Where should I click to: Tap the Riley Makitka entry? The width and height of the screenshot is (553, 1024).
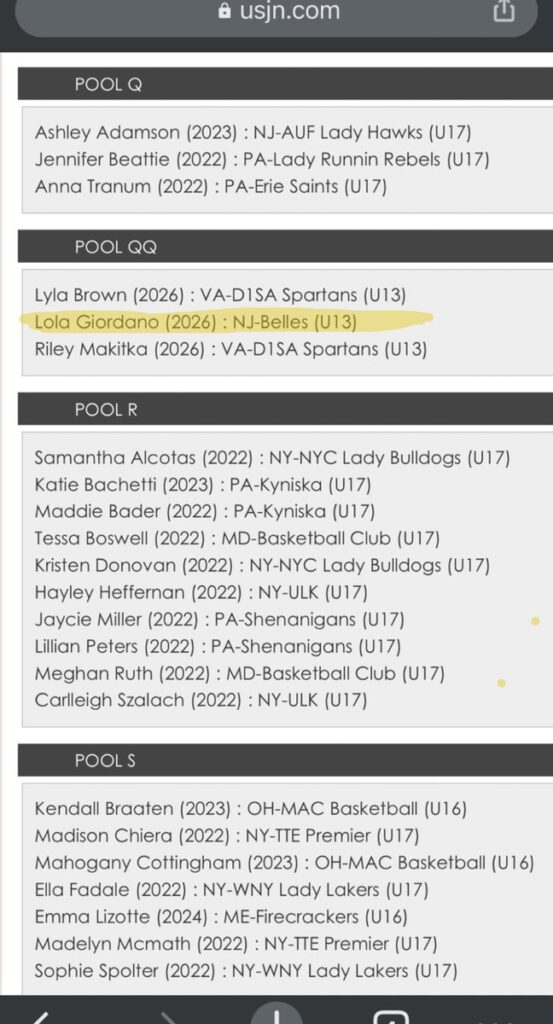click(230, 349)
